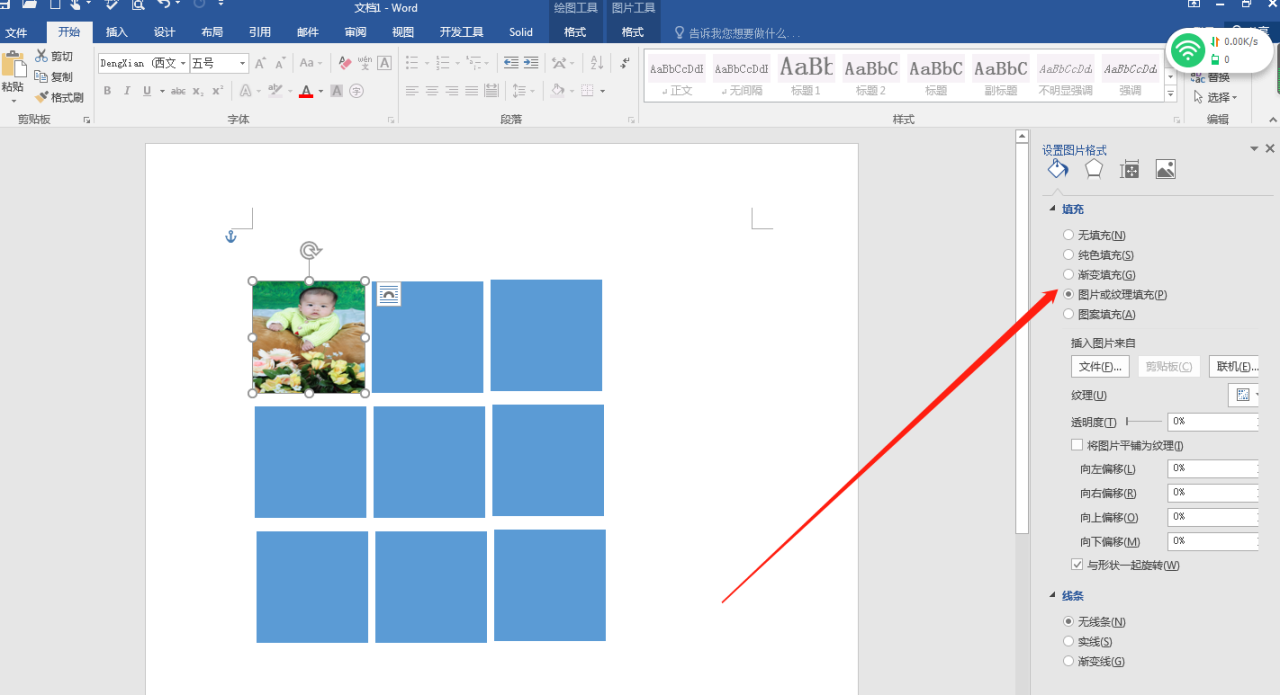Toggle Rotate with shape (与形状一起旋转) checkbox

click(x=1077, y=565)
